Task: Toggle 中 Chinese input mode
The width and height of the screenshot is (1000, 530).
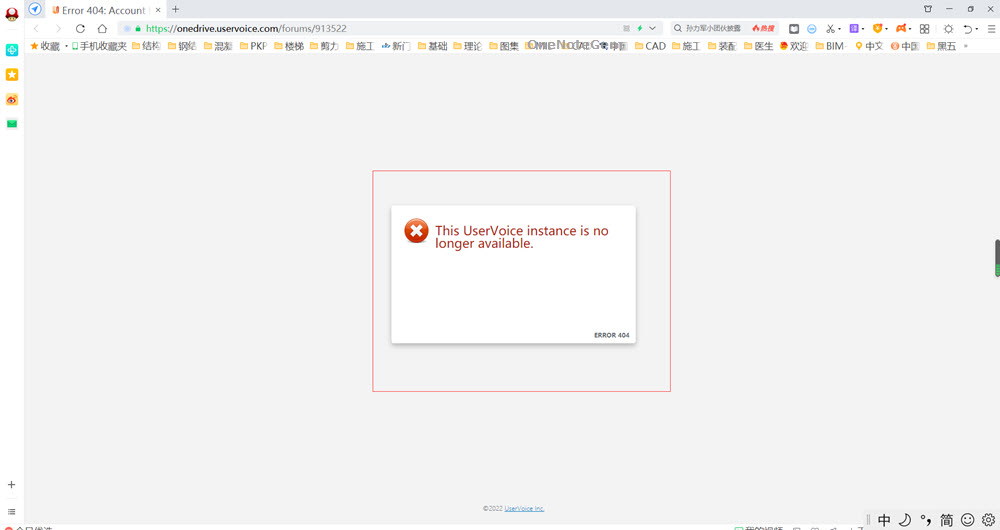Action: click(x=884, y=520)
